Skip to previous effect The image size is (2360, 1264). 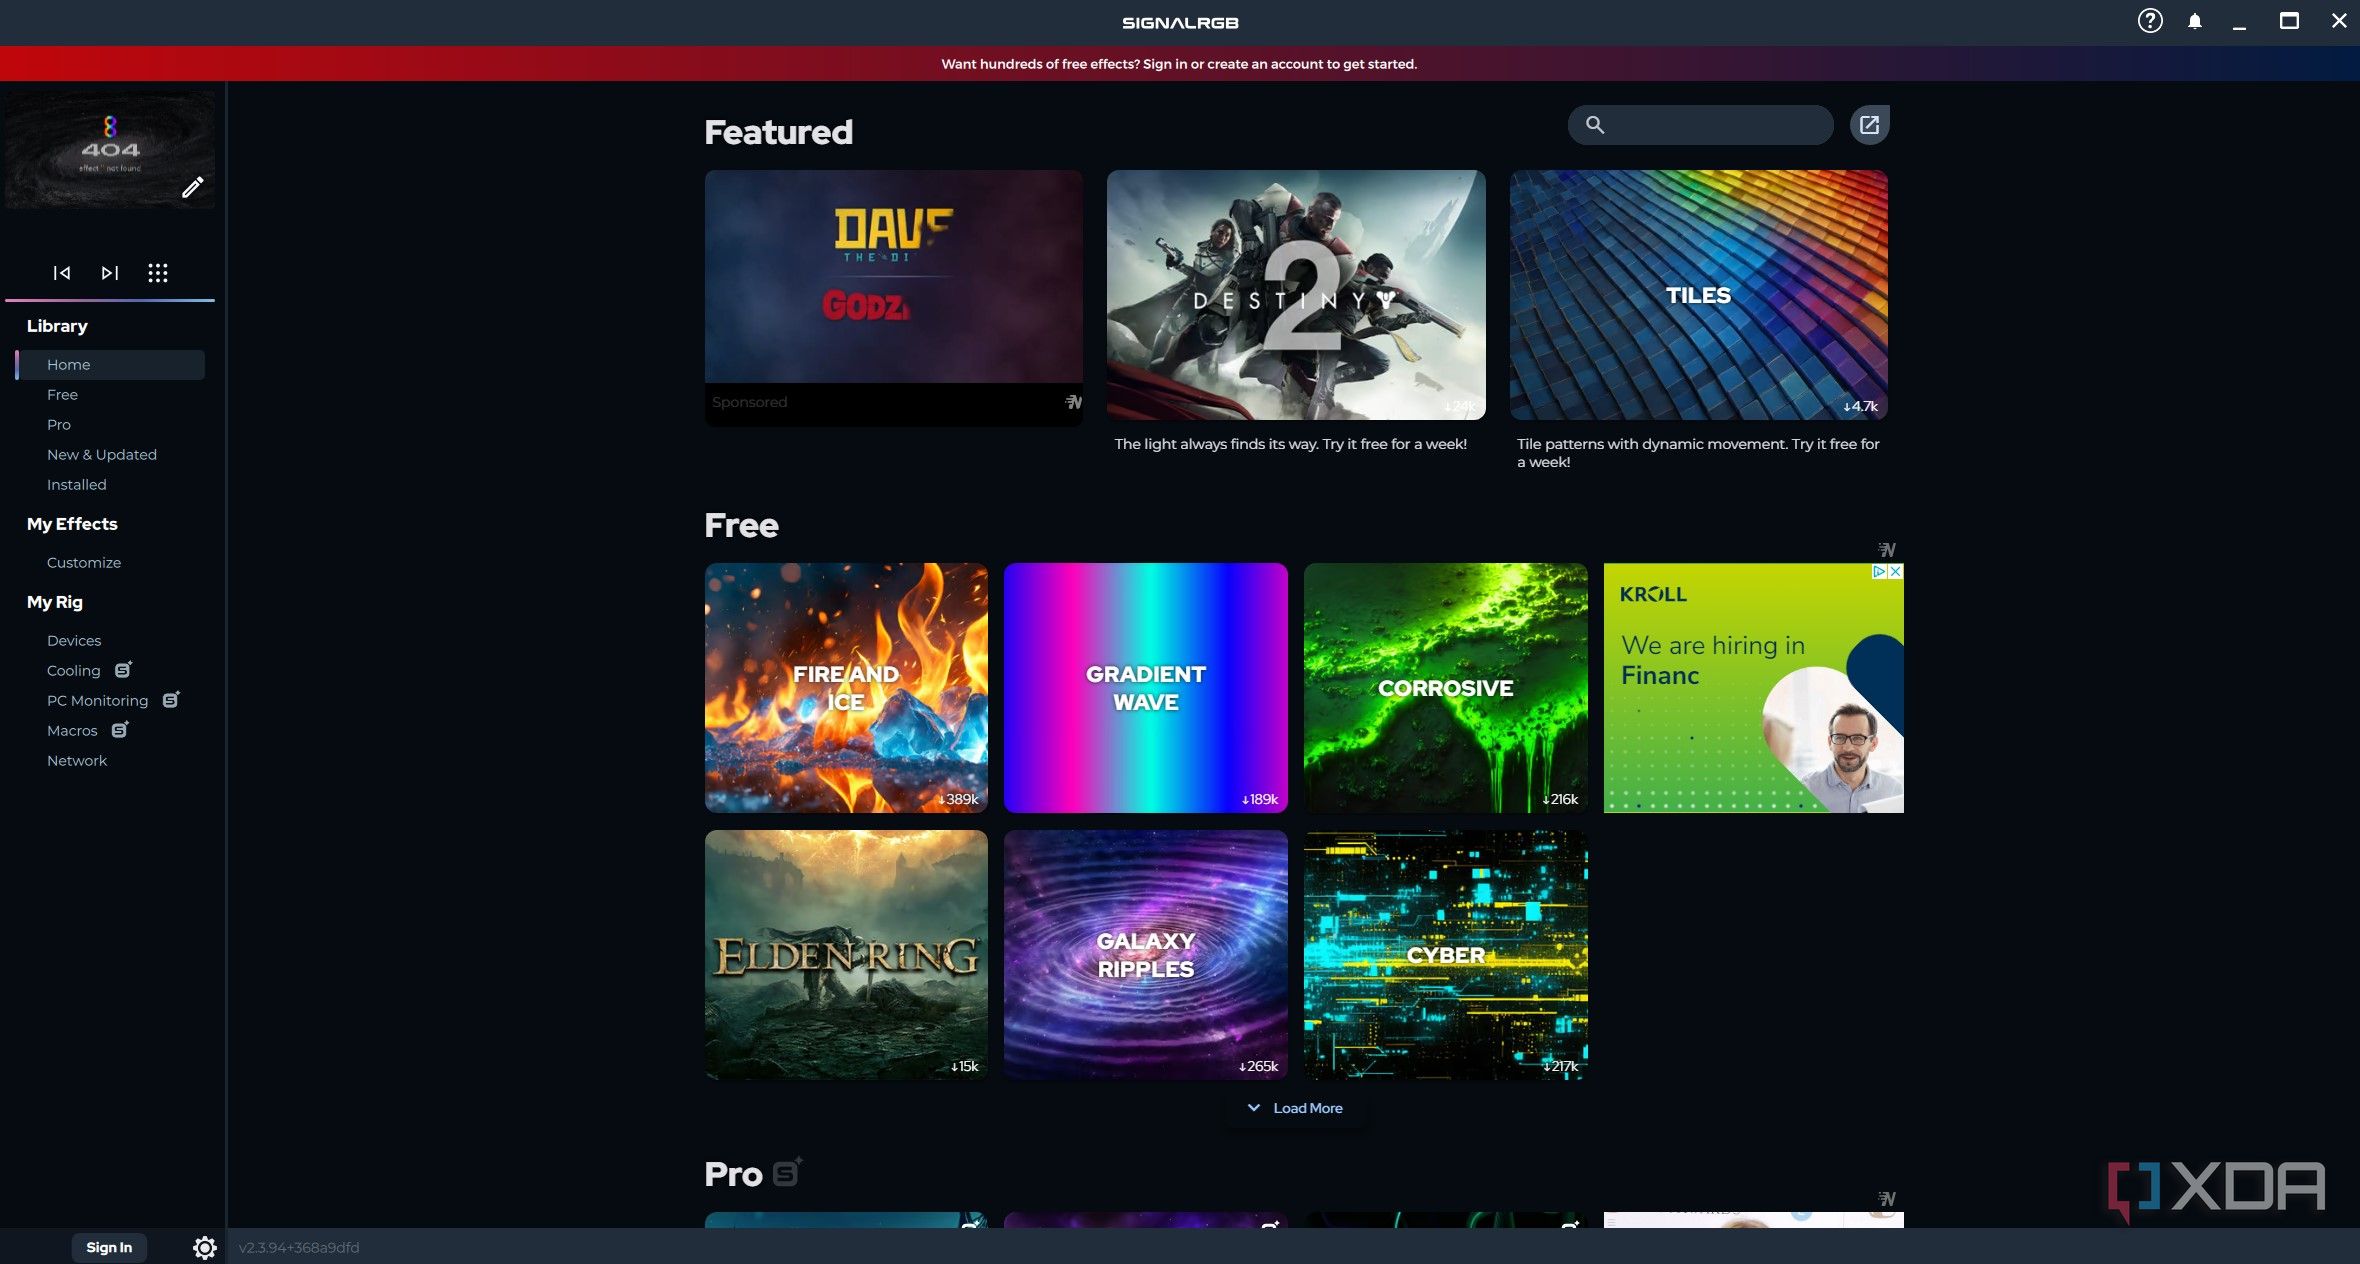click(62, 273)
